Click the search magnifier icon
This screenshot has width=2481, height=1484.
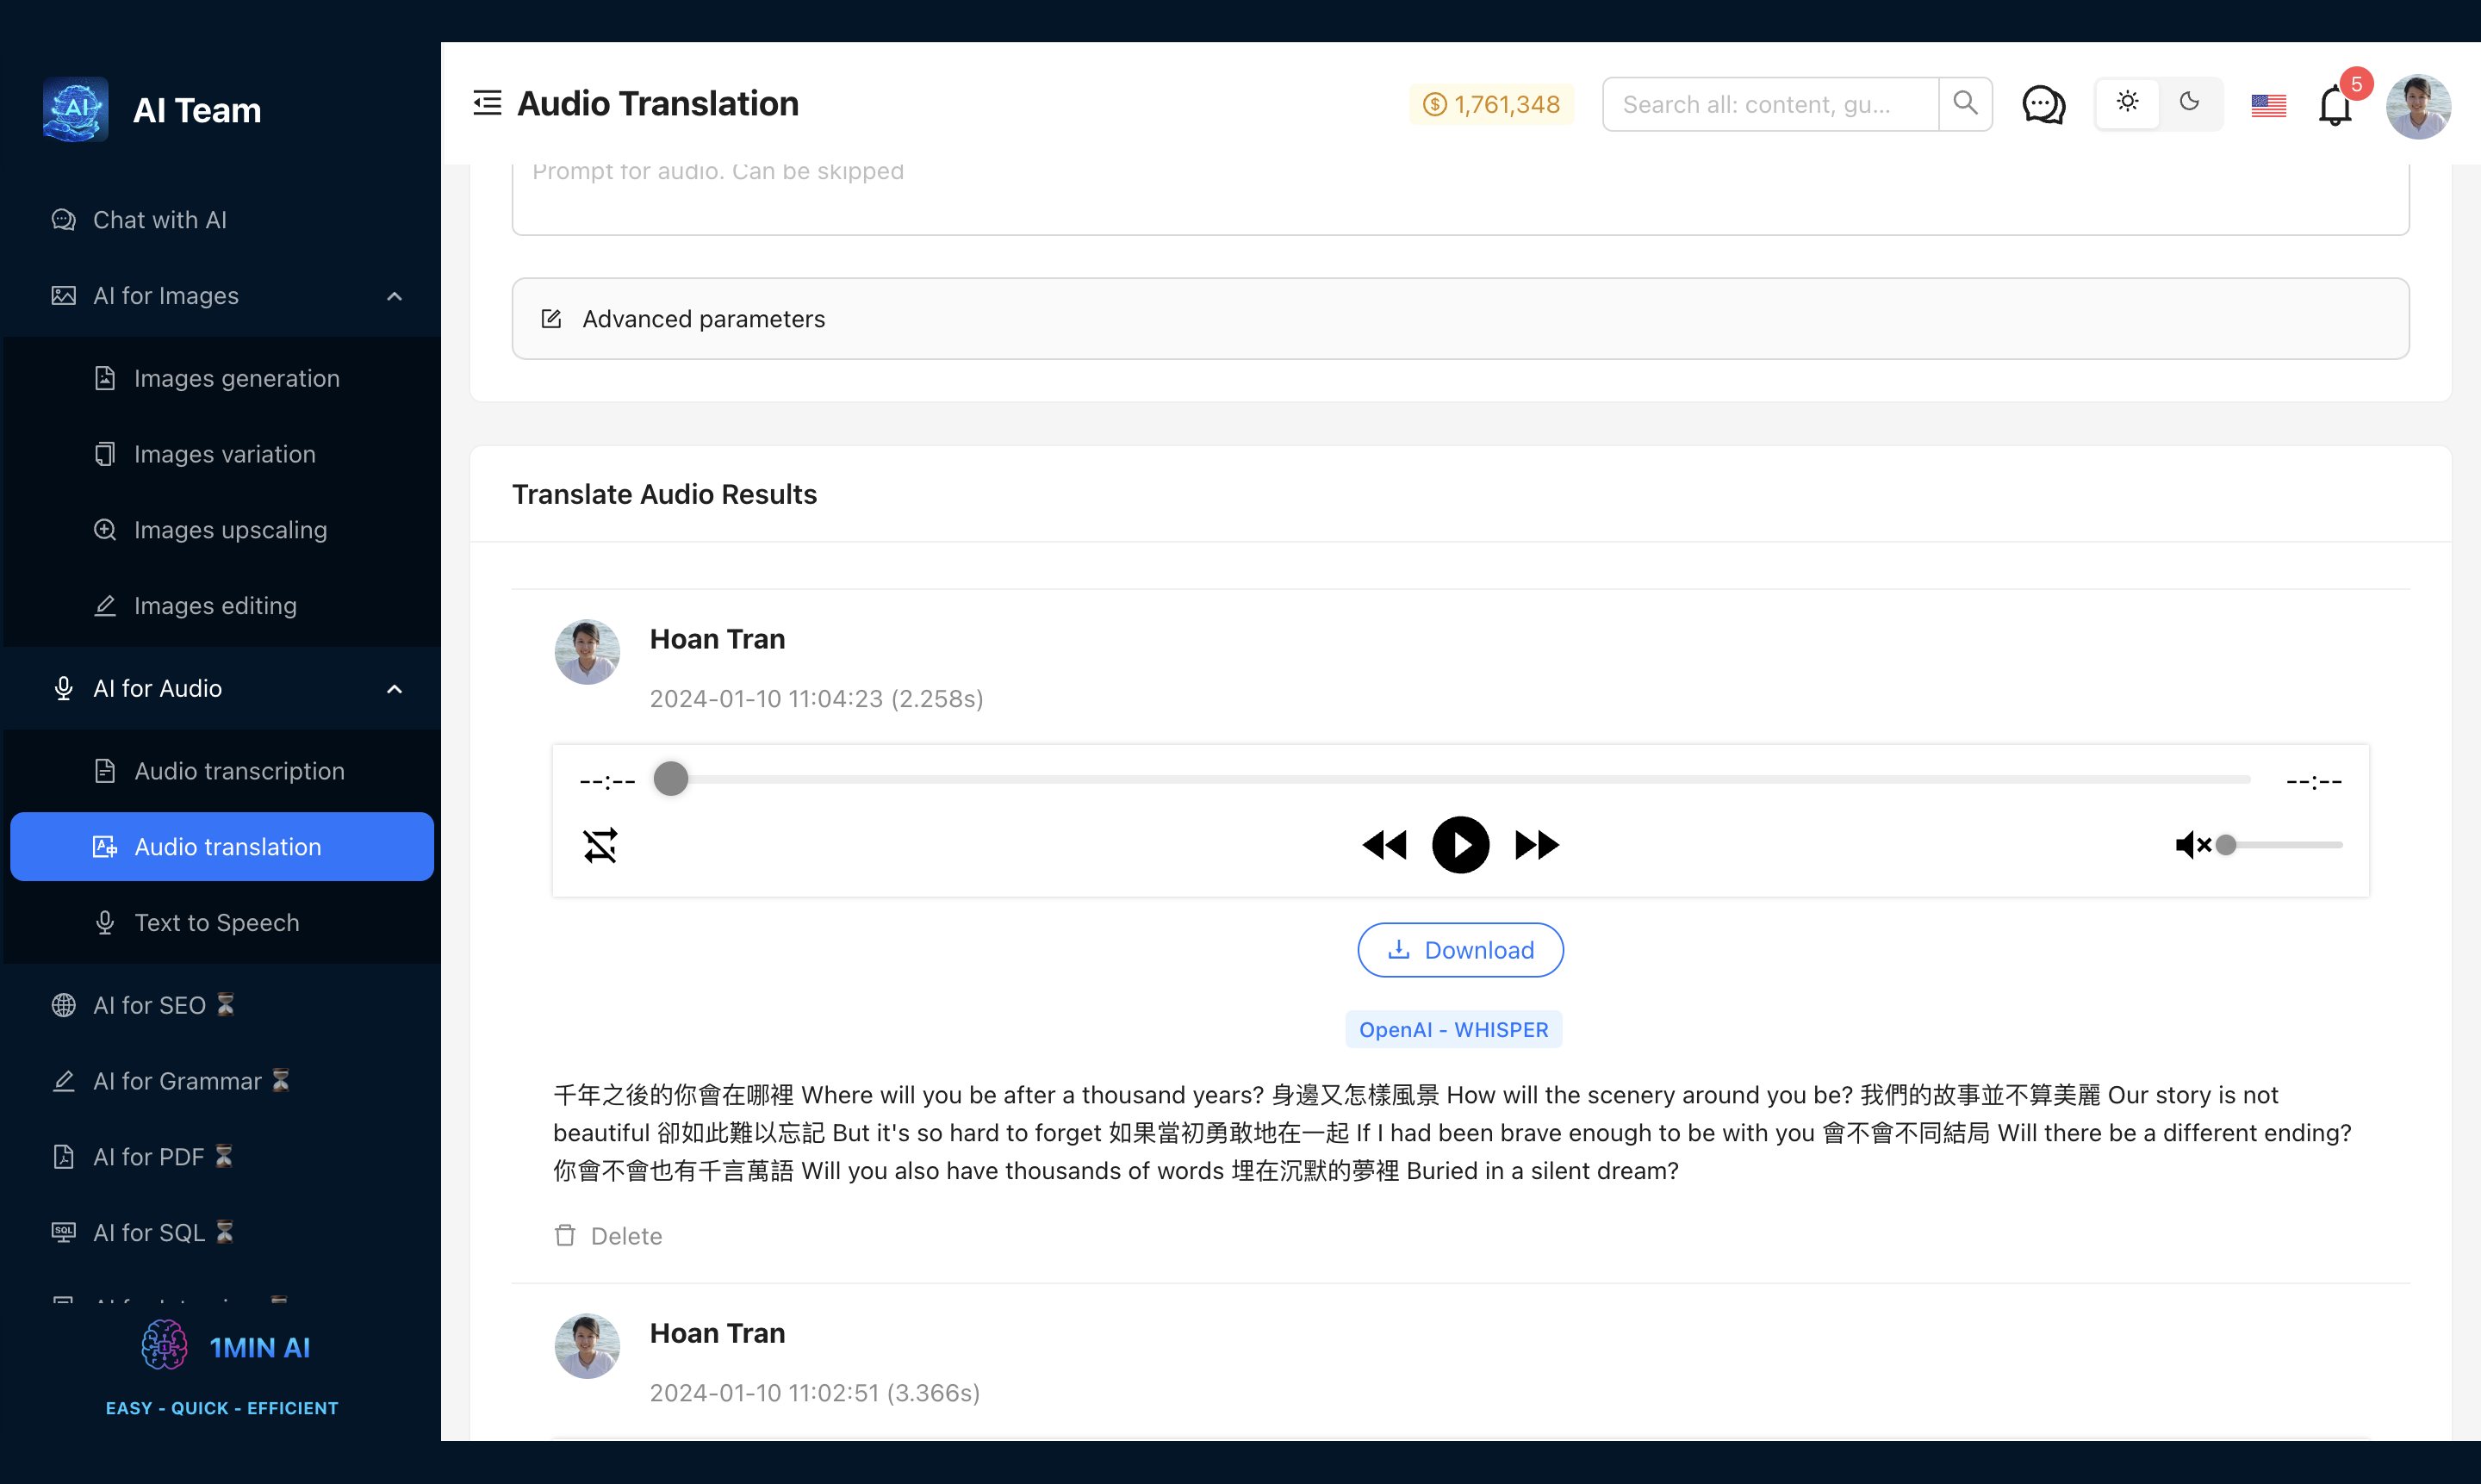pyautogui.click(x=1964, y=103)
